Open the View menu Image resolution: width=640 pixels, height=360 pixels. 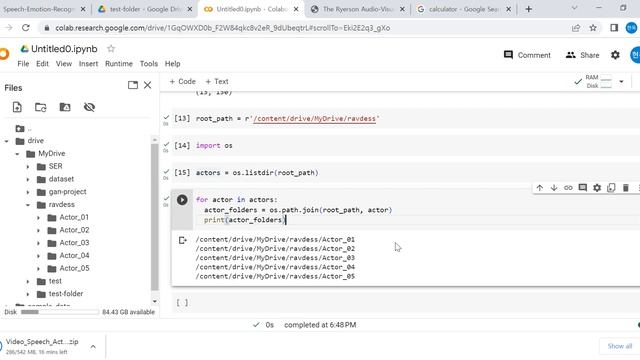click(64, 64)
